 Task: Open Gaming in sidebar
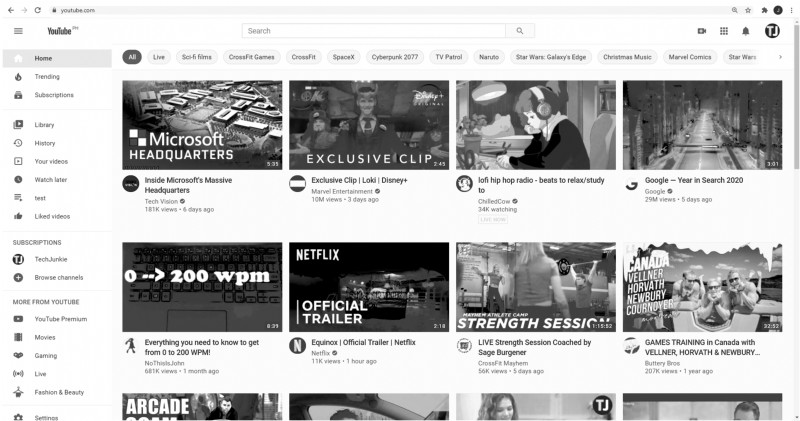point(57,356)
